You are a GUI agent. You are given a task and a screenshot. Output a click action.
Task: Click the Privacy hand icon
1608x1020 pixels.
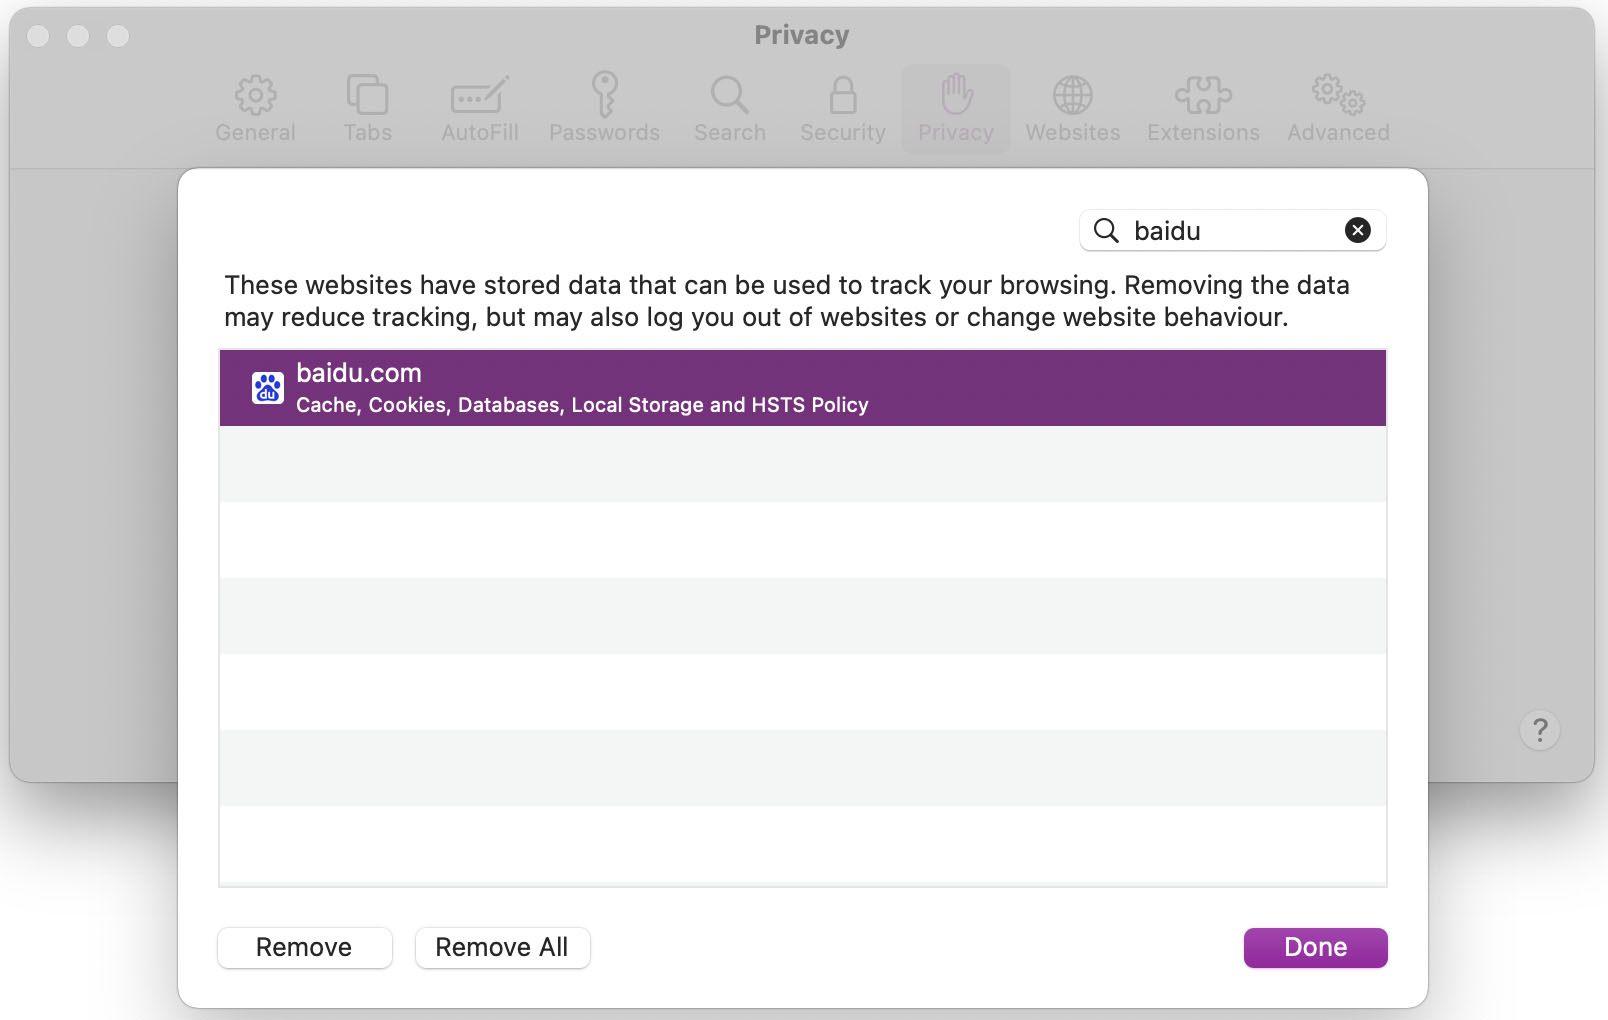point(956,96)
